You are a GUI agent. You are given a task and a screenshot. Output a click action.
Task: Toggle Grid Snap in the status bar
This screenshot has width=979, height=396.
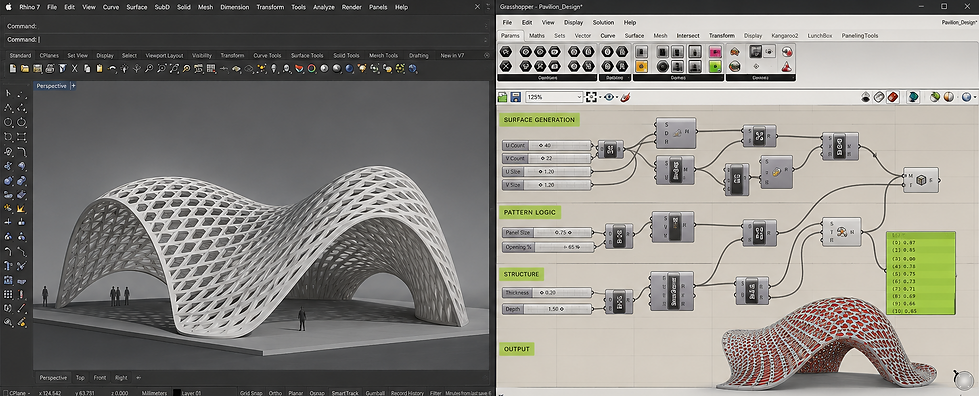pyautogui.click(x=251, y=393)
